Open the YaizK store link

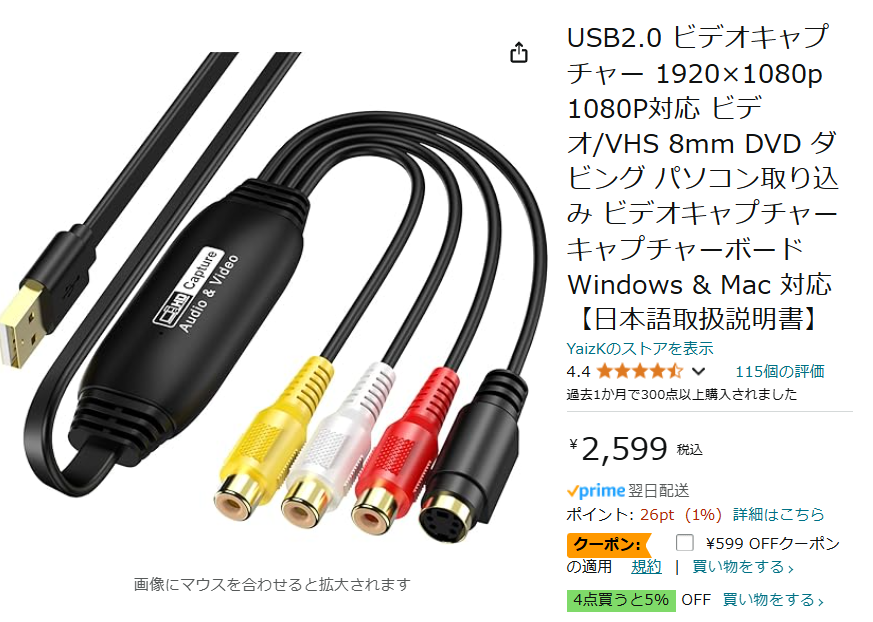[x=640, y=349]
